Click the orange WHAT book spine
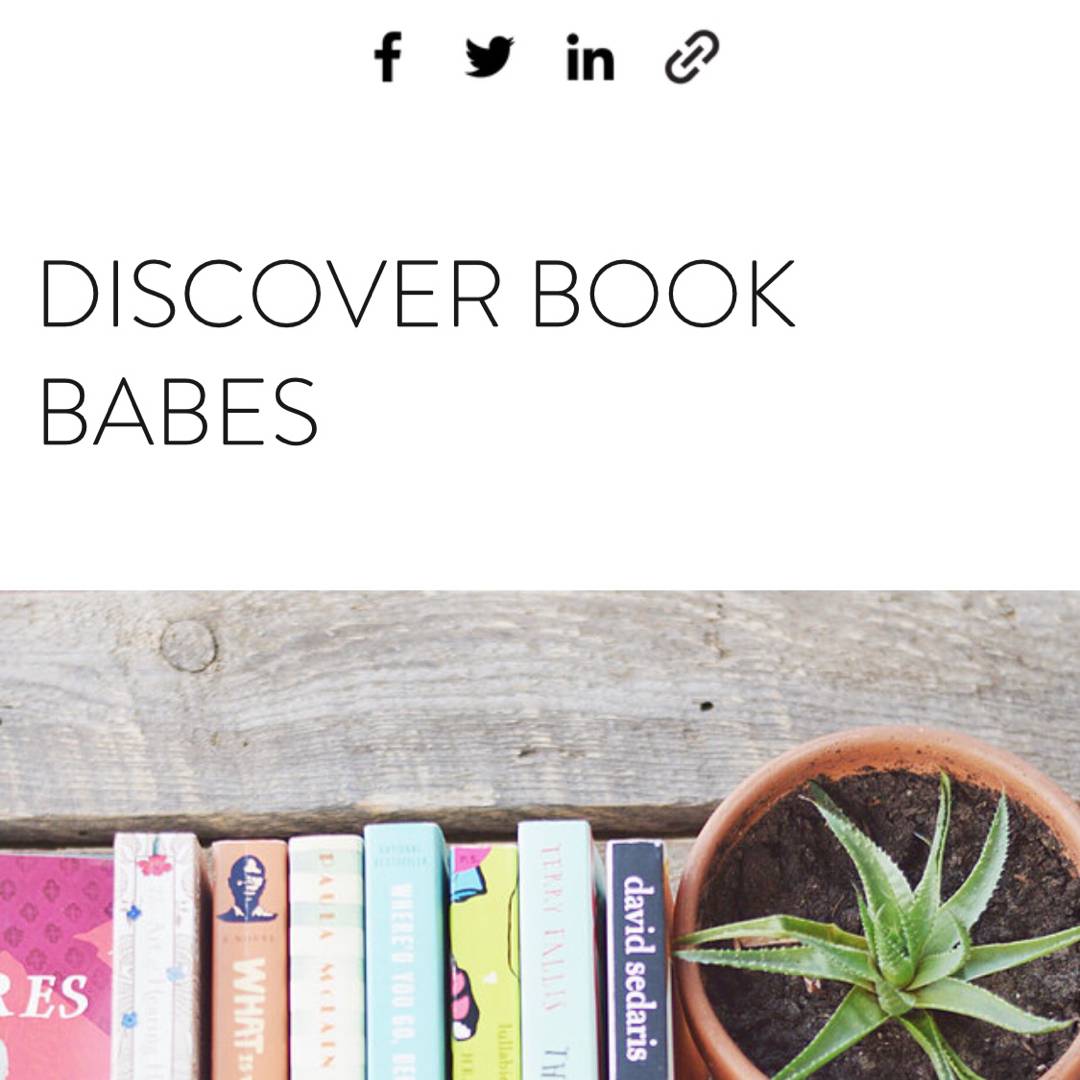 [249, 959]
